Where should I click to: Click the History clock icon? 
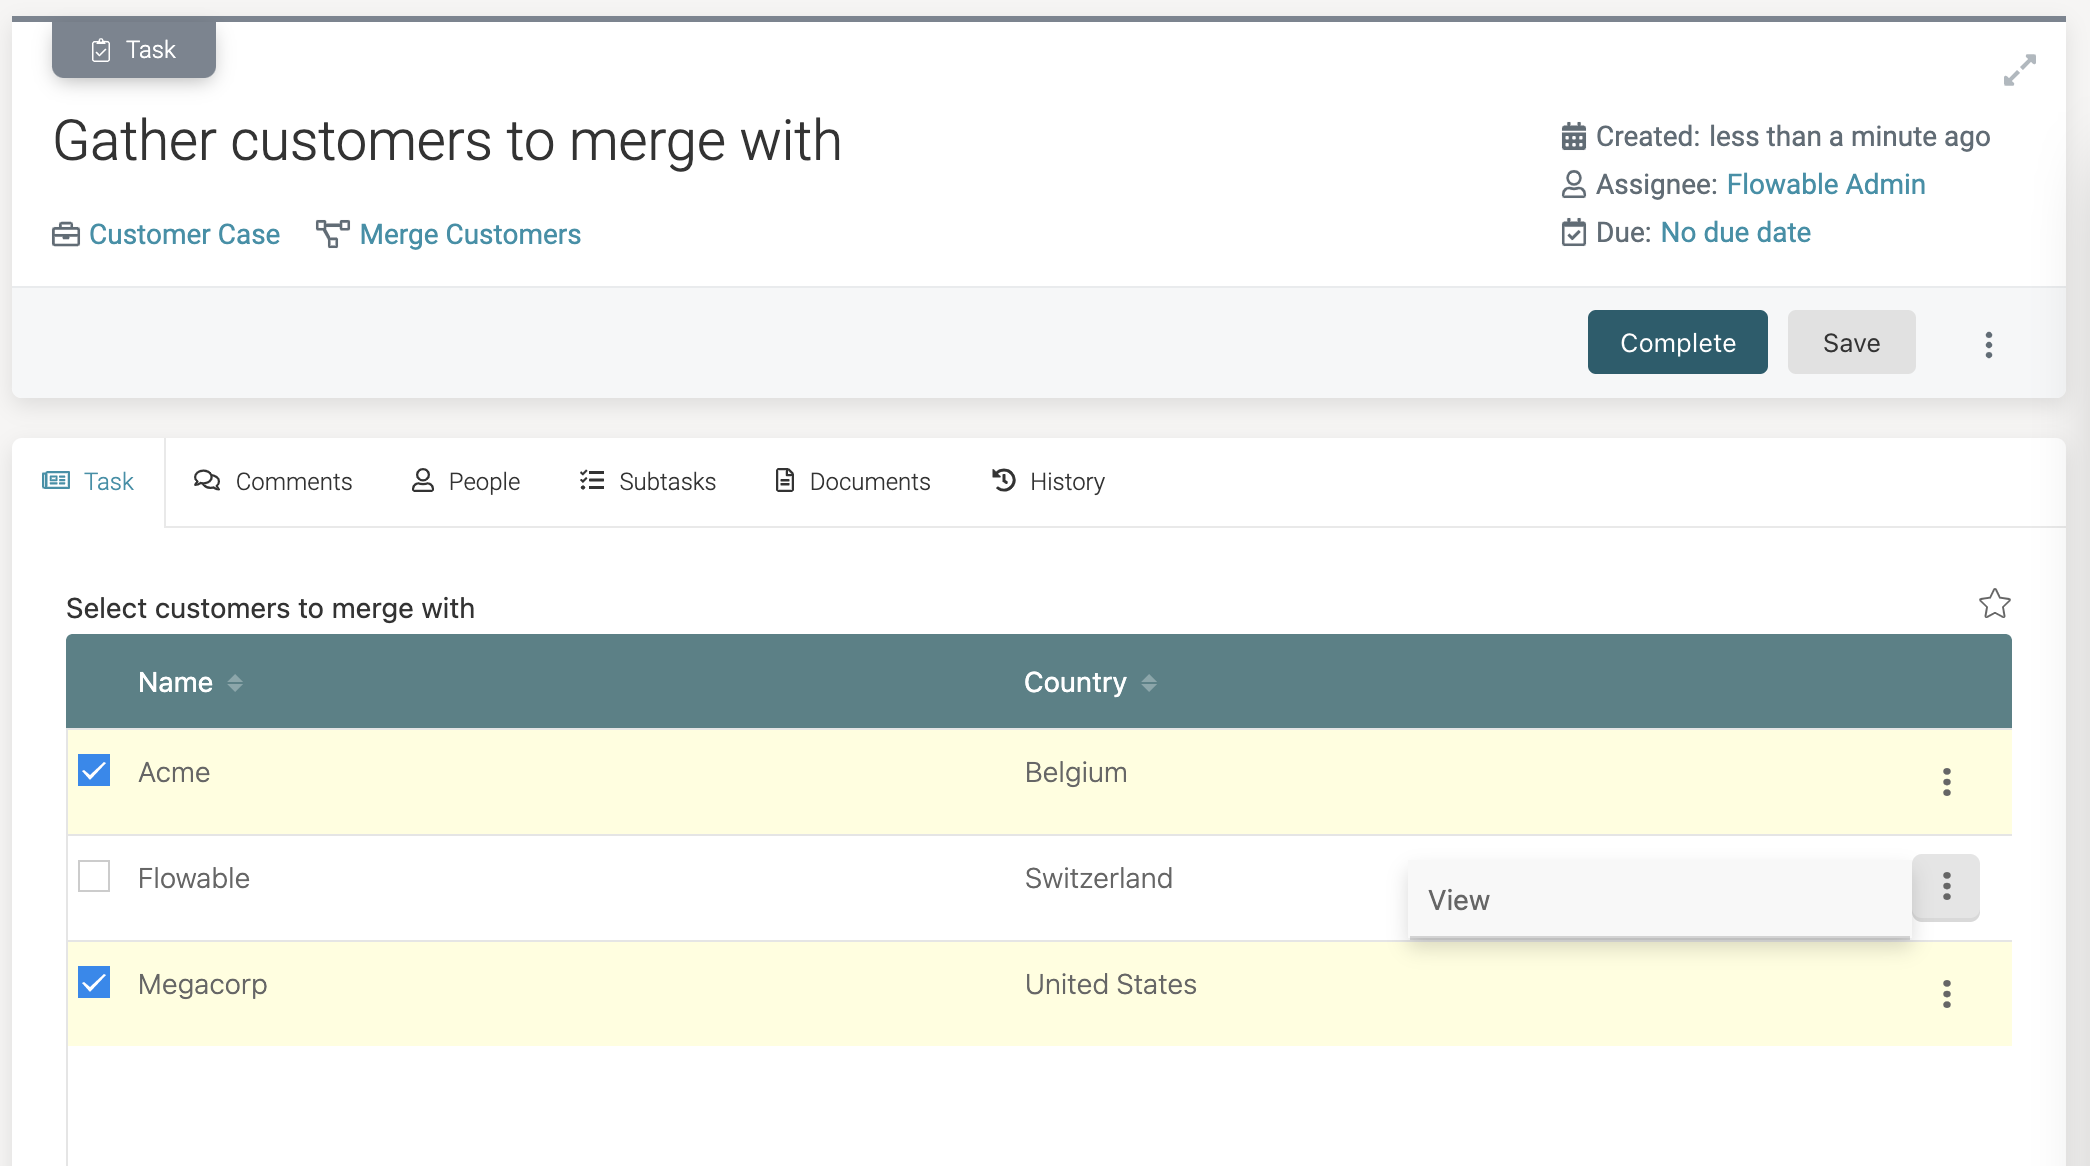1003,481
